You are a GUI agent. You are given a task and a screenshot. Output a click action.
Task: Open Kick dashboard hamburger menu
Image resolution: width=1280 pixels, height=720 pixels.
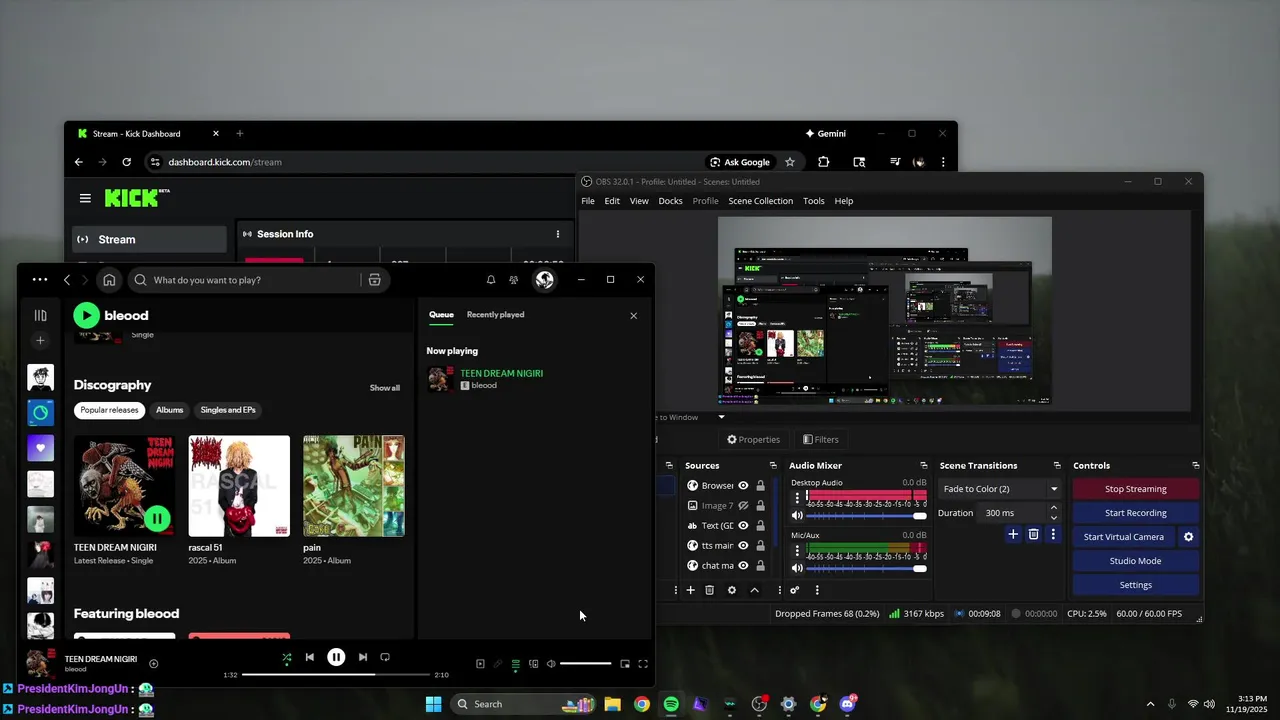coord(86,198)
